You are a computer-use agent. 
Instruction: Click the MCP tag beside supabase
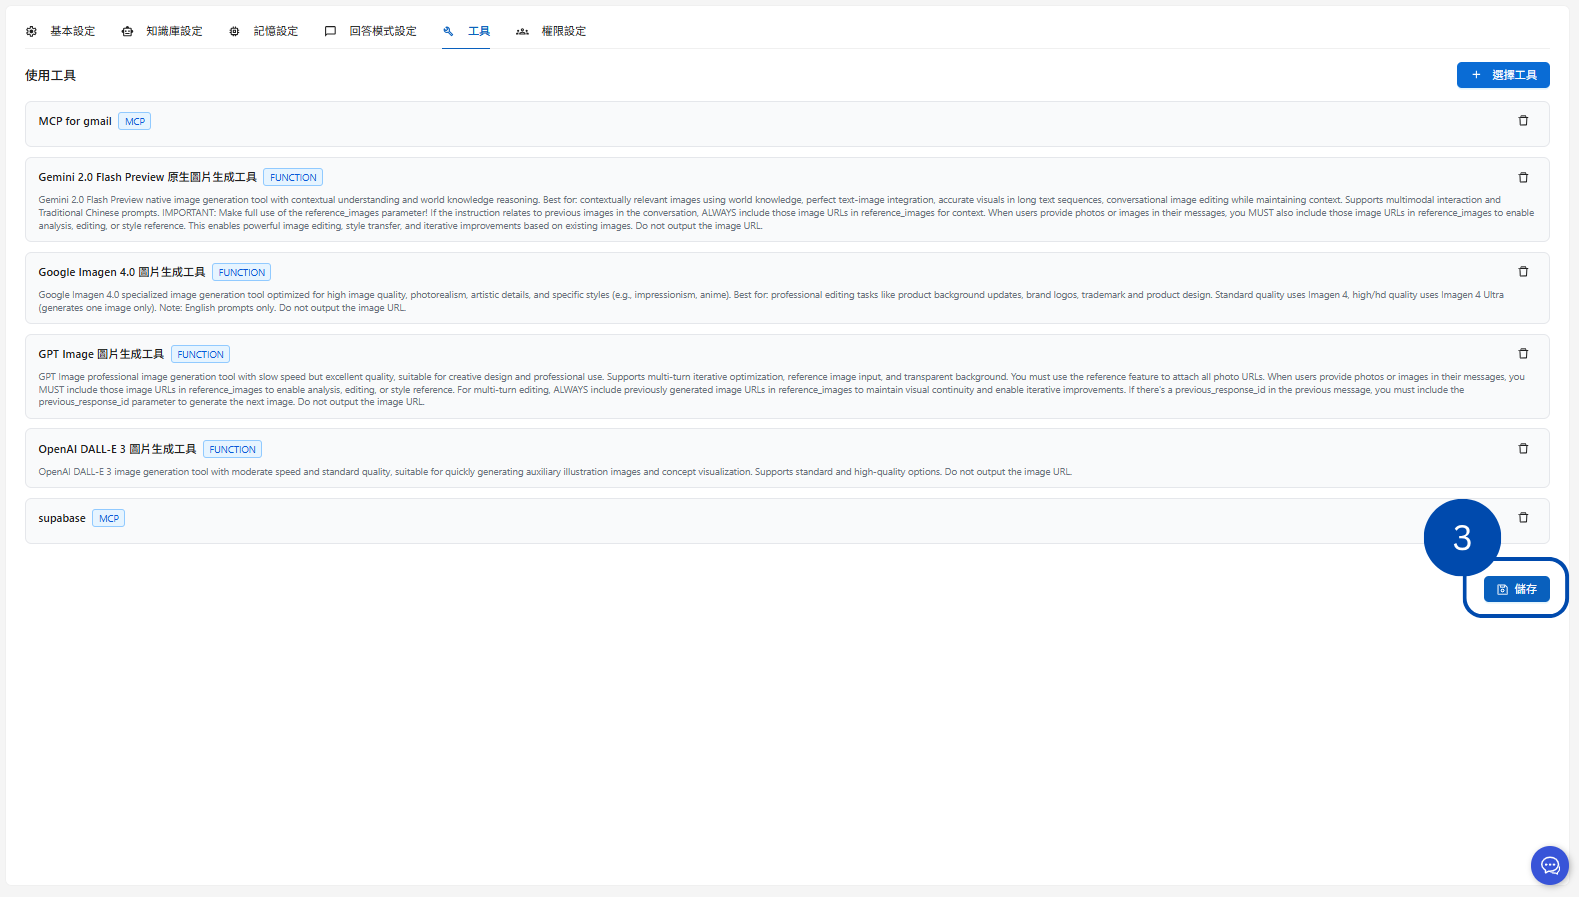(x=109, y=518)
